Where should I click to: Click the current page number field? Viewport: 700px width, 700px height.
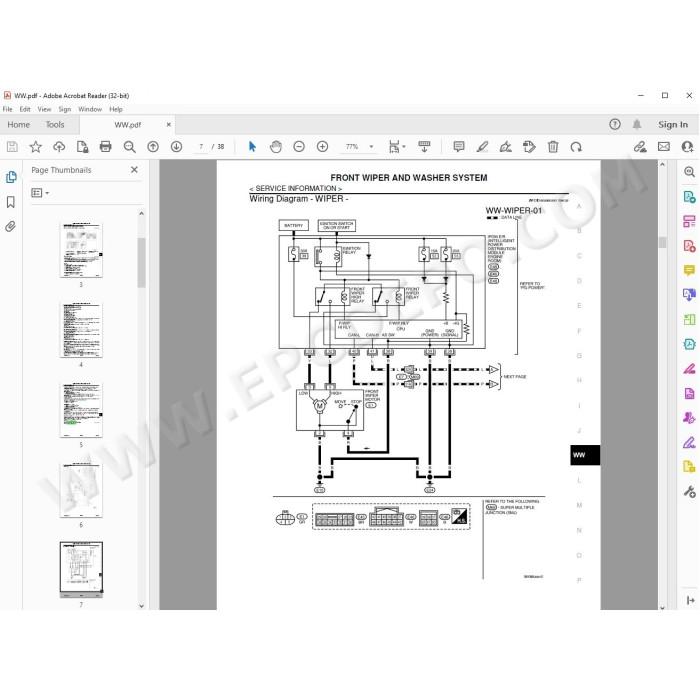[201, 146]
